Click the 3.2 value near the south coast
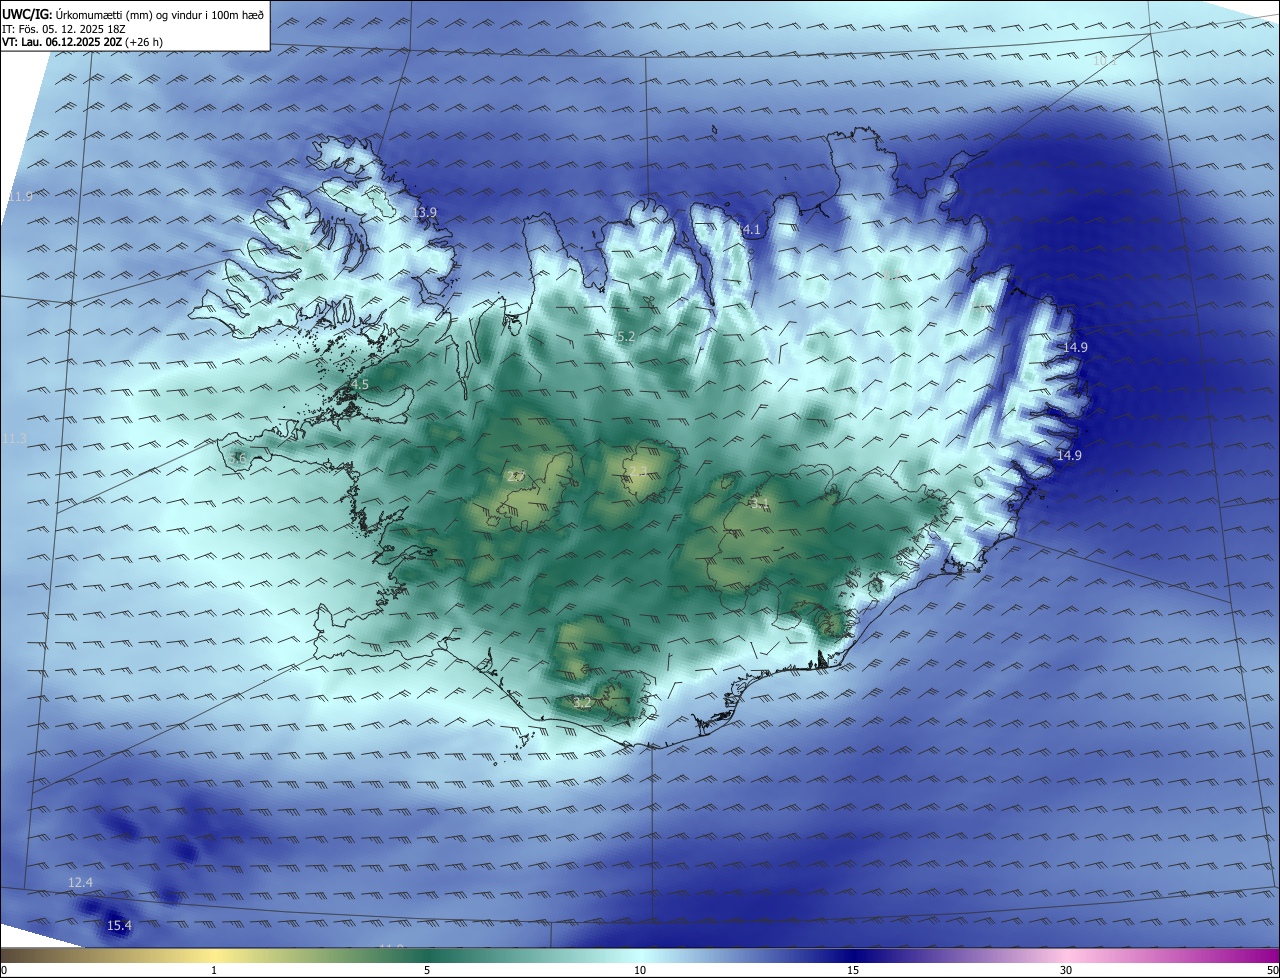The image size is (1280, 978). 582,703
